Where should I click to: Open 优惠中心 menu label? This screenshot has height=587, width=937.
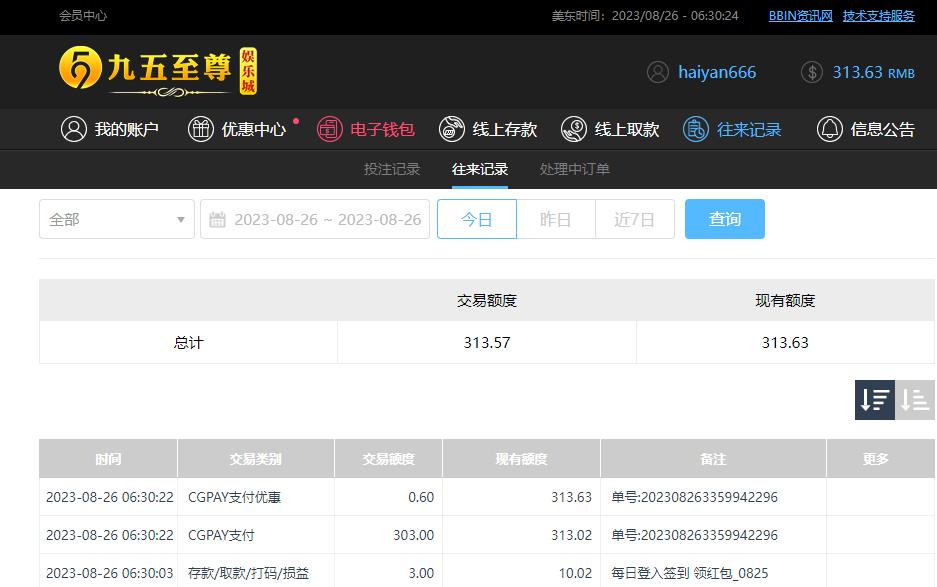[253, 129]
